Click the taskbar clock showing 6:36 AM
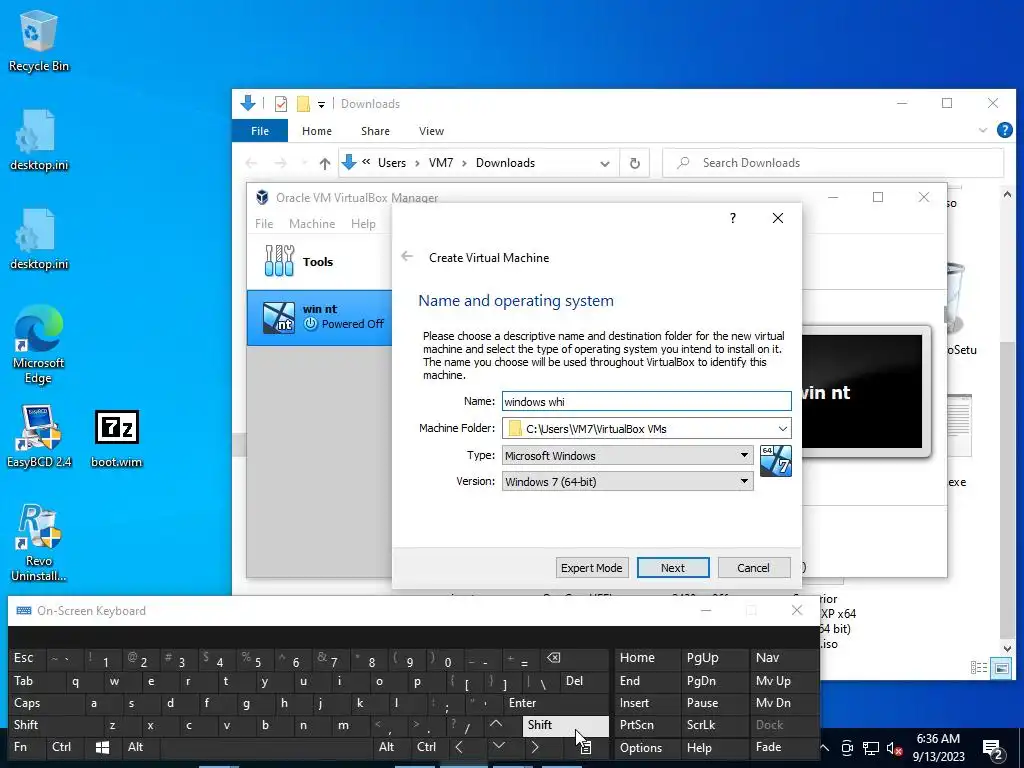The width and height of the screenshot is (1024, 768). pyautogui.click(x=938, y=748)
